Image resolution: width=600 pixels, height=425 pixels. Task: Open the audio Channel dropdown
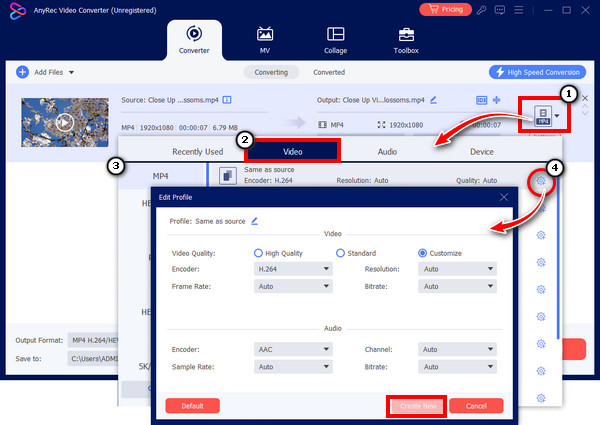click(457, 349)
